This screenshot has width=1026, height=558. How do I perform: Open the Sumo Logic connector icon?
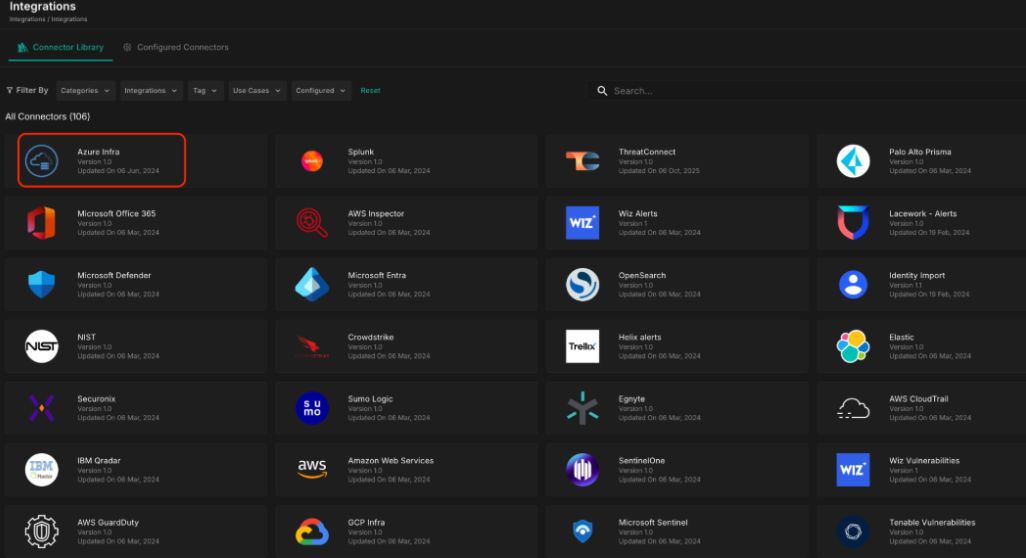click(312, 408)
